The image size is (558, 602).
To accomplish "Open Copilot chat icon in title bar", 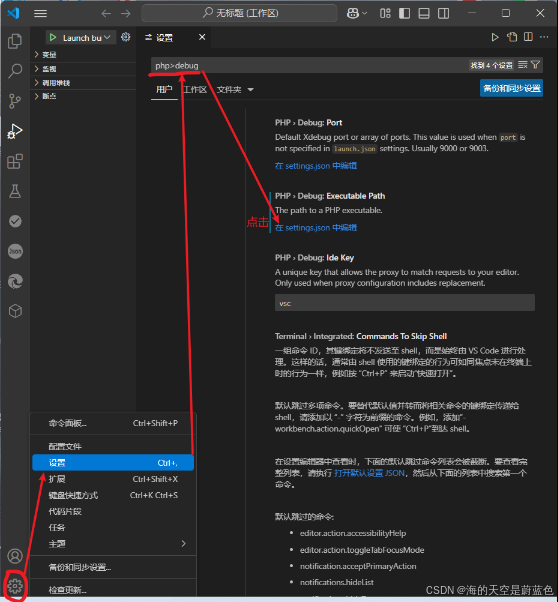I will (x=353, y=13).
